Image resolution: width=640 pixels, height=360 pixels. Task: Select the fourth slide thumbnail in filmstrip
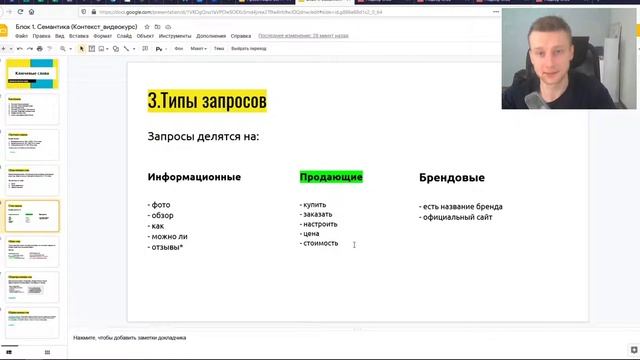32,180
